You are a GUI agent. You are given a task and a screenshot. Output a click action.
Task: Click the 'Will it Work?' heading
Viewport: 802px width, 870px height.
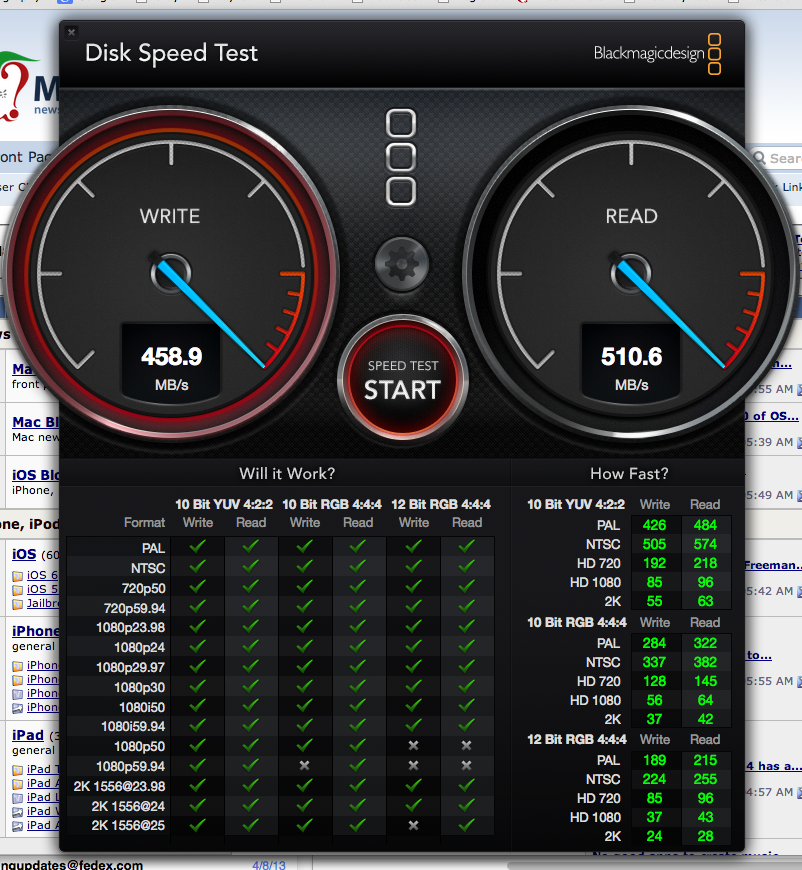287,473
